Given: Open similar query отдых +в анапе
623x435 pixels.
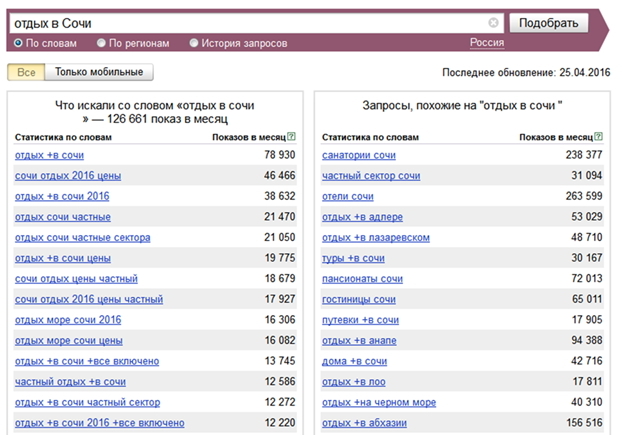Looking at the screenshot, I should click(359, 340).
